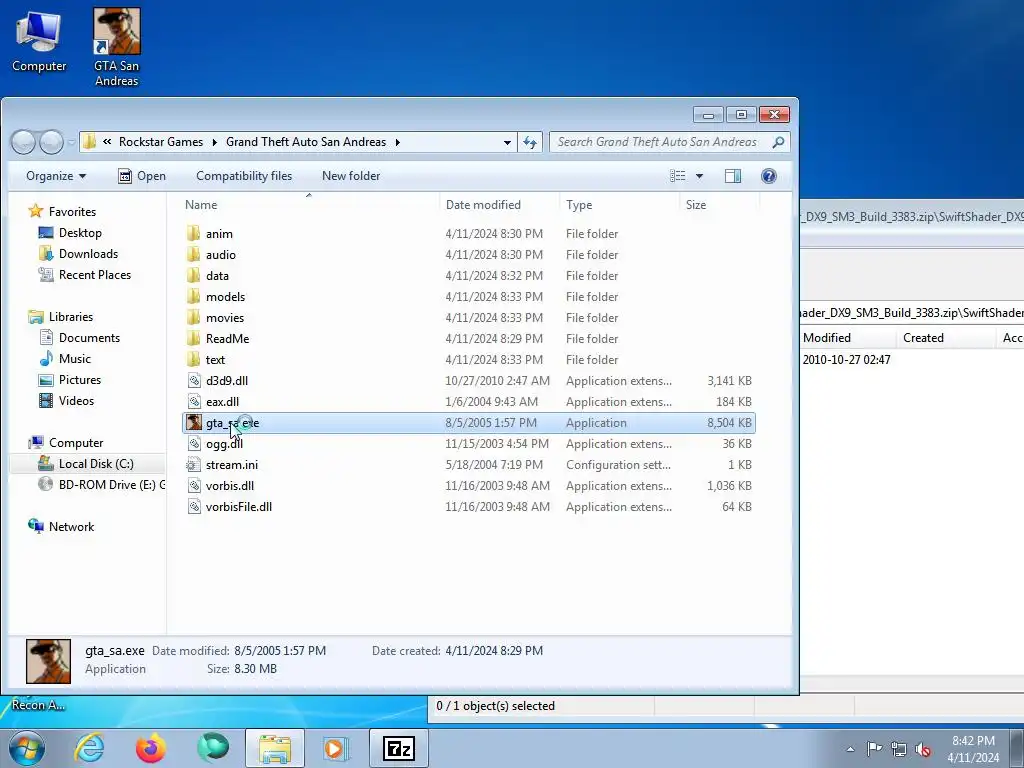The width and height of the screenshot is (1024, 768).
Task: Select BD-ROM Drive (E:) in navigation pane
Action: (x=101, y=485)
